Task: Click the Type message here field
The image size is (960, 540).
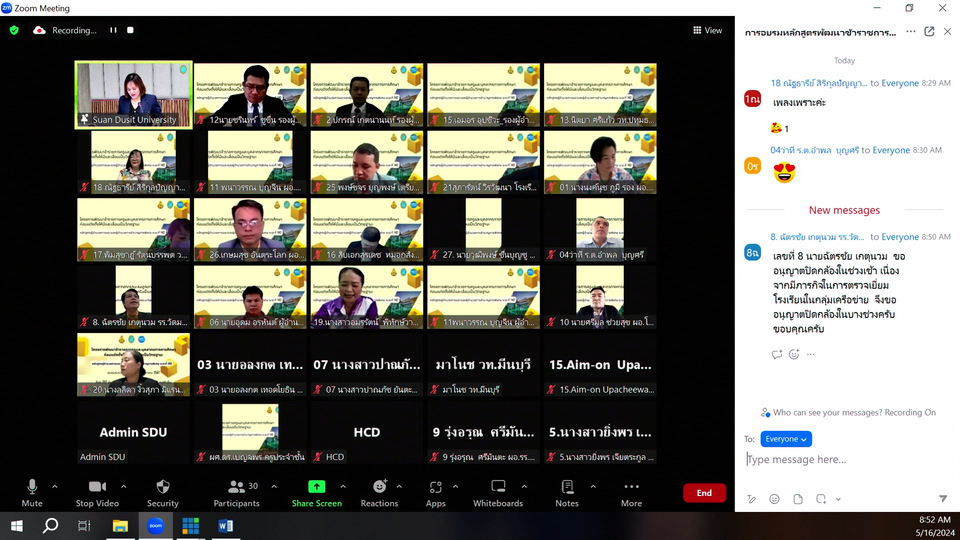Action: pyautogui.click(x=847, y=459)
